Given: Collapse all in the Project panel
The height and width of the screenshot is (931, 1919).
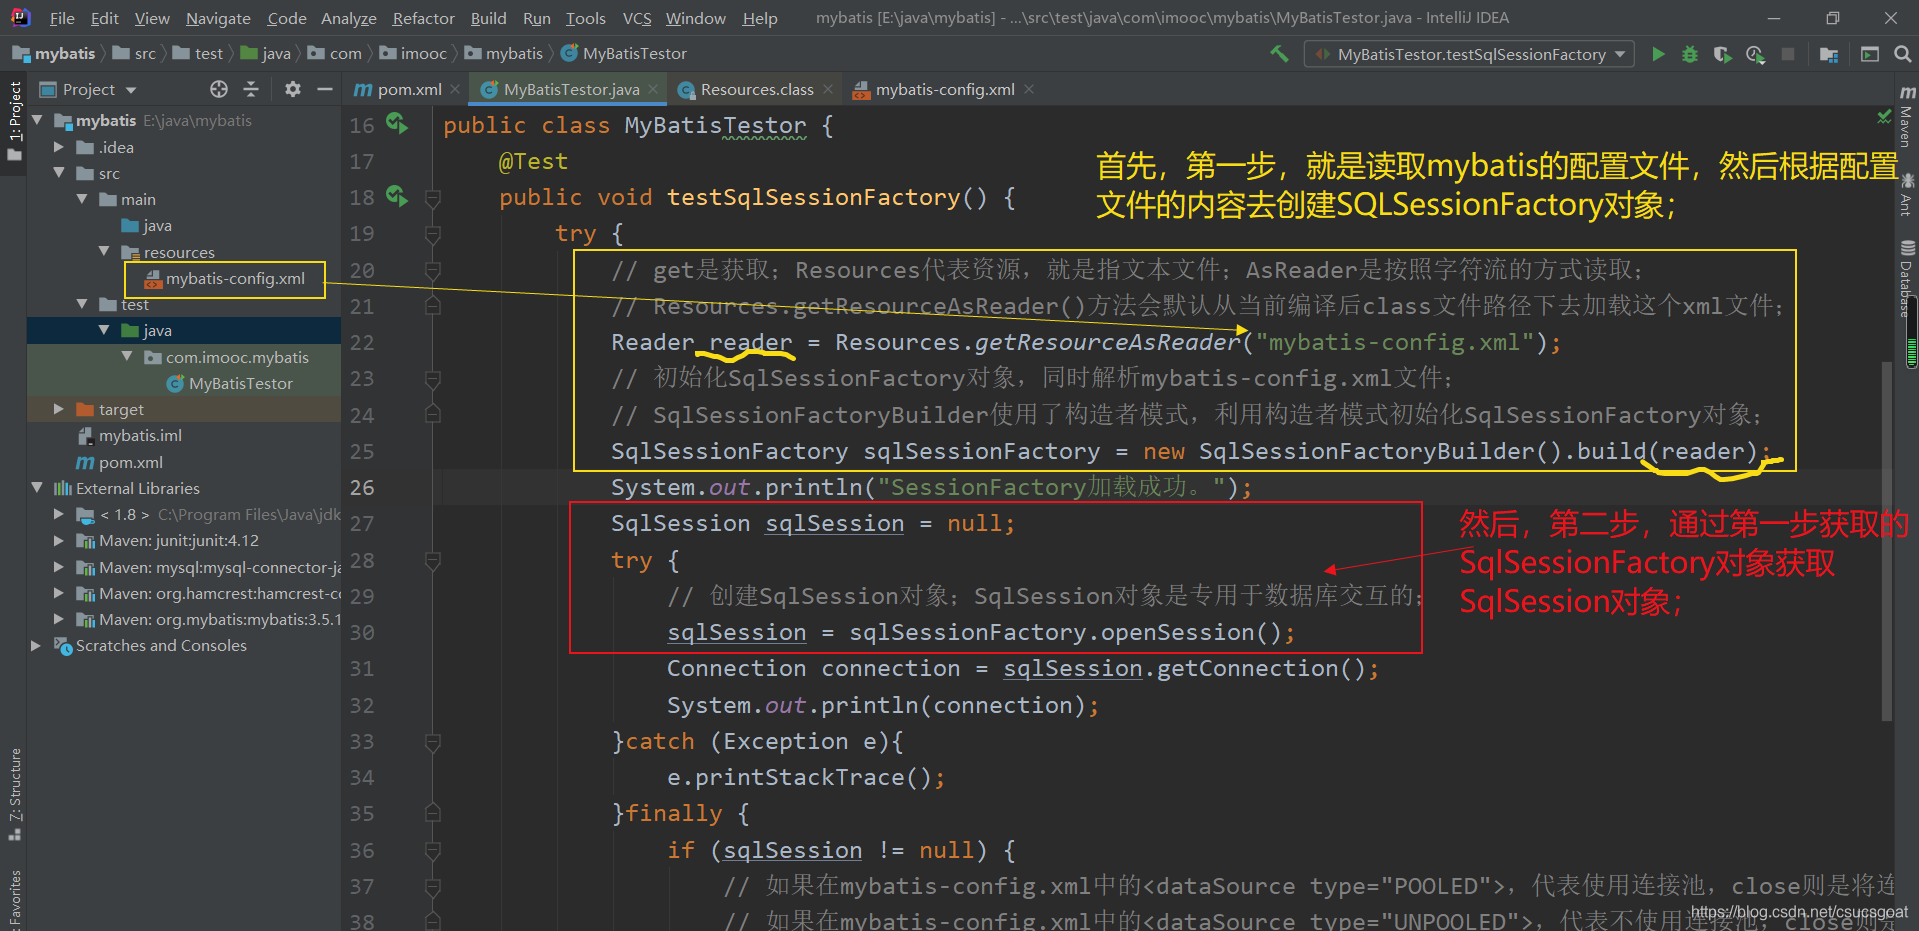Looking at the screenshot, I should tap(251, 89).
